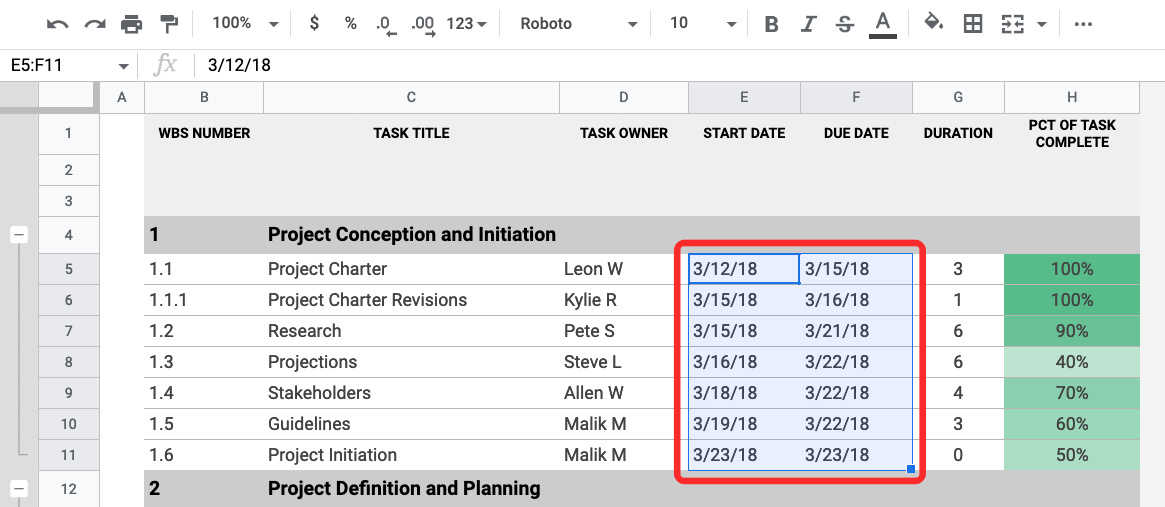
Task: Click the Undo icon
Action: [x=57, y=24]
